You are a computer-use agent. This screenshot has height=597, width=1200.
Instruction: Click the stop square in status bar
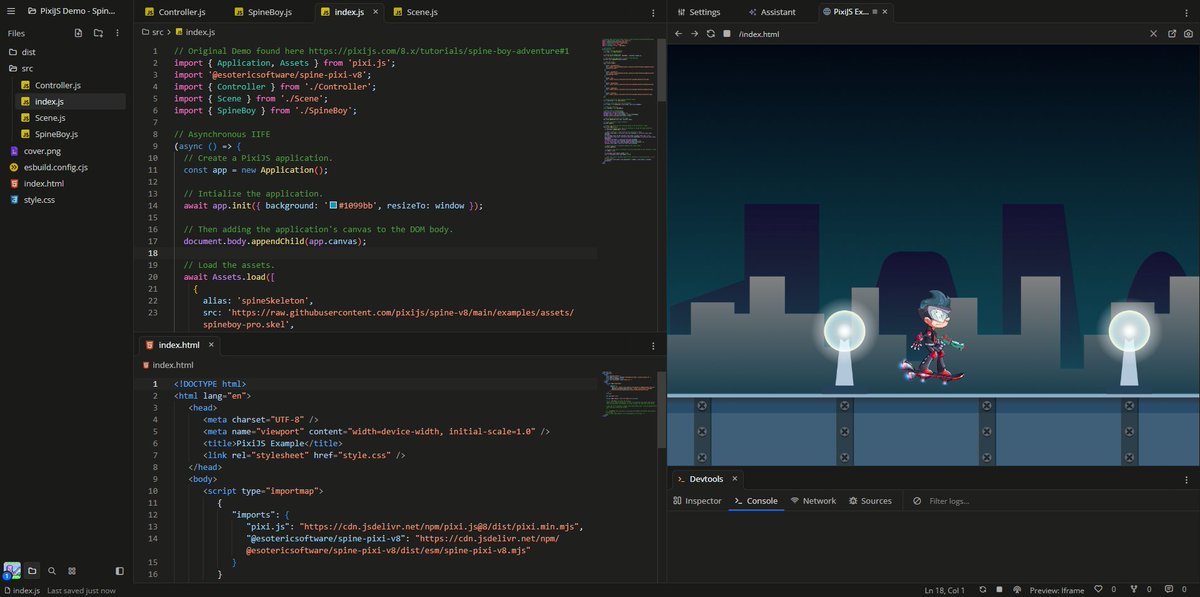coord(1000,590)
